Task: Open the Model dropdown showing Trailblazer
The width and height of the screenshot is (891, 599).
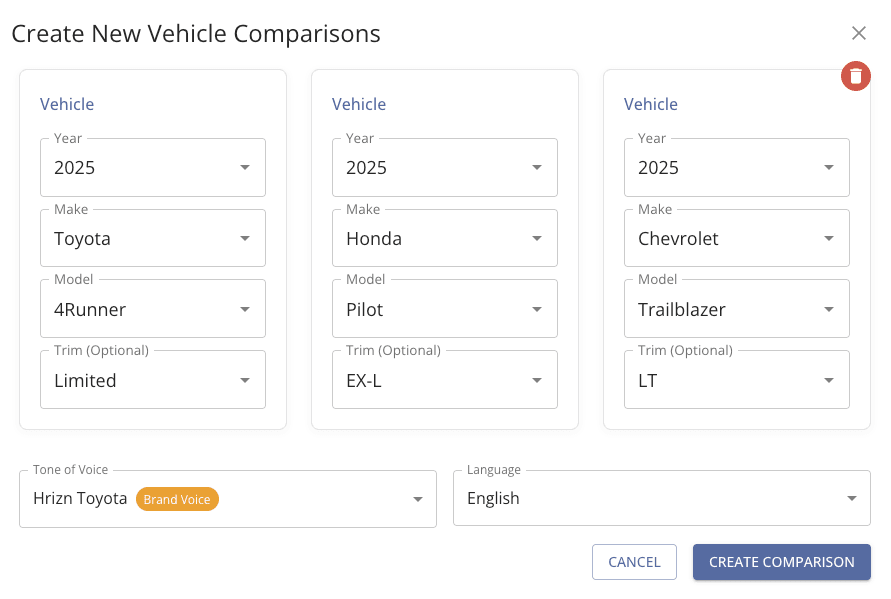Action: (x=737, y=310)
